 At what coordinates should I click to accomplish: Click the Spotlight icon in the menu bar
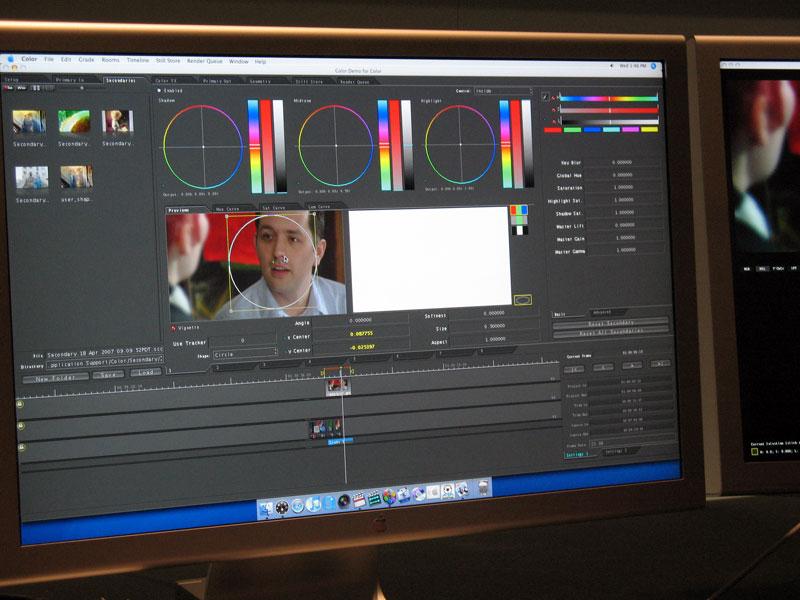pyautogui.click(x=654, y=66)
